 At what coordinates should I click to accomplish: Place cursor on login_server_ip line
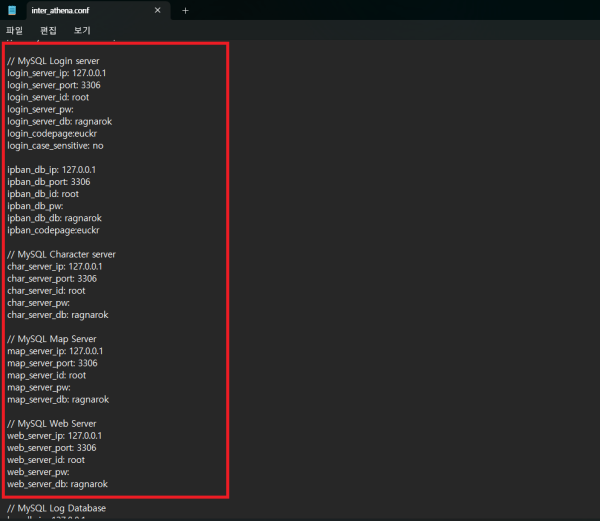(56, 73)
